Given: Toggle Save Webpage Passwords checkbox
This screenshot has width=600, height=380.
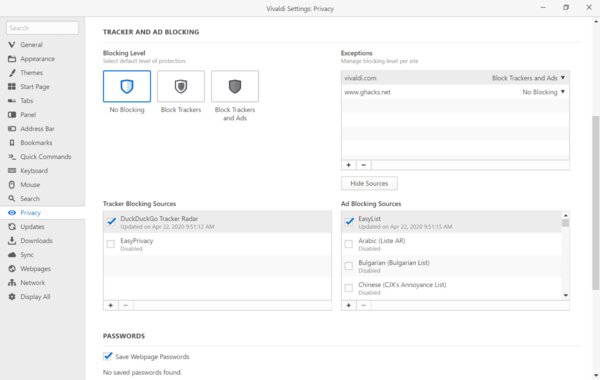Looking at the screenshot, I should click(108, 356).
